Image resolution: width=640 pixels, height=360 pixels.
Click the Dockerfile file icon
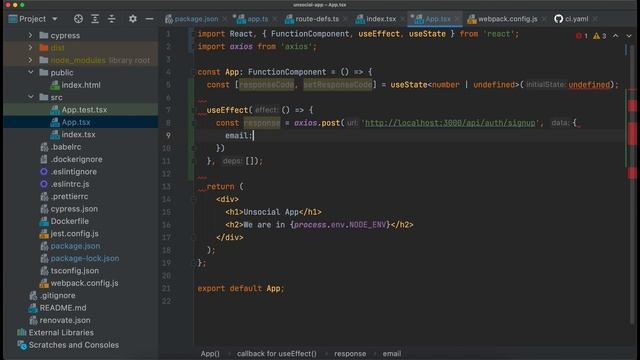click(x=44, y=221)
